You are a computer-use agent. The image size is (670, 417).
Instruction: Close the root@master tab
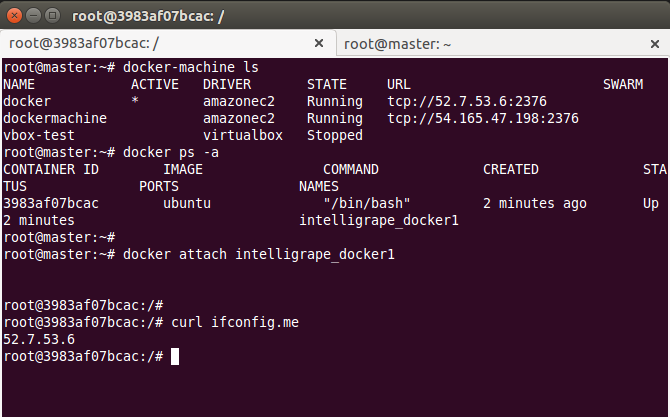tap(655, 44)
